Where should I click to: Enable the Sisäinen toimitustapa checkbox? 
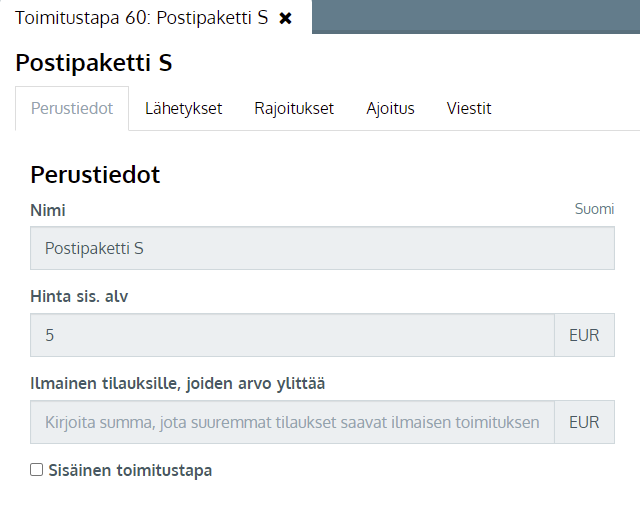[x=36, y=470]
